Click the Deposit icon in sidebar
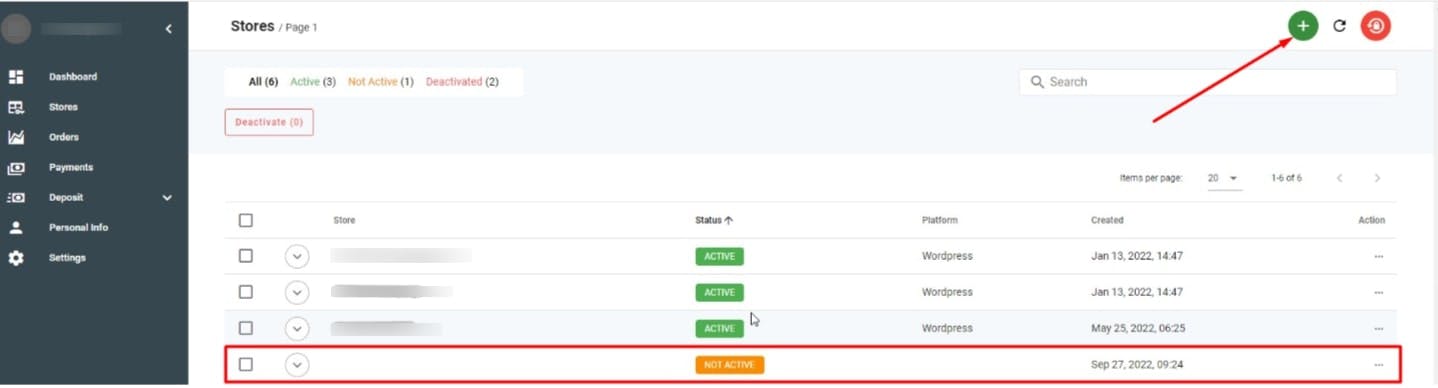Viewport: 1438px width, 388px height. click(16, 197)
